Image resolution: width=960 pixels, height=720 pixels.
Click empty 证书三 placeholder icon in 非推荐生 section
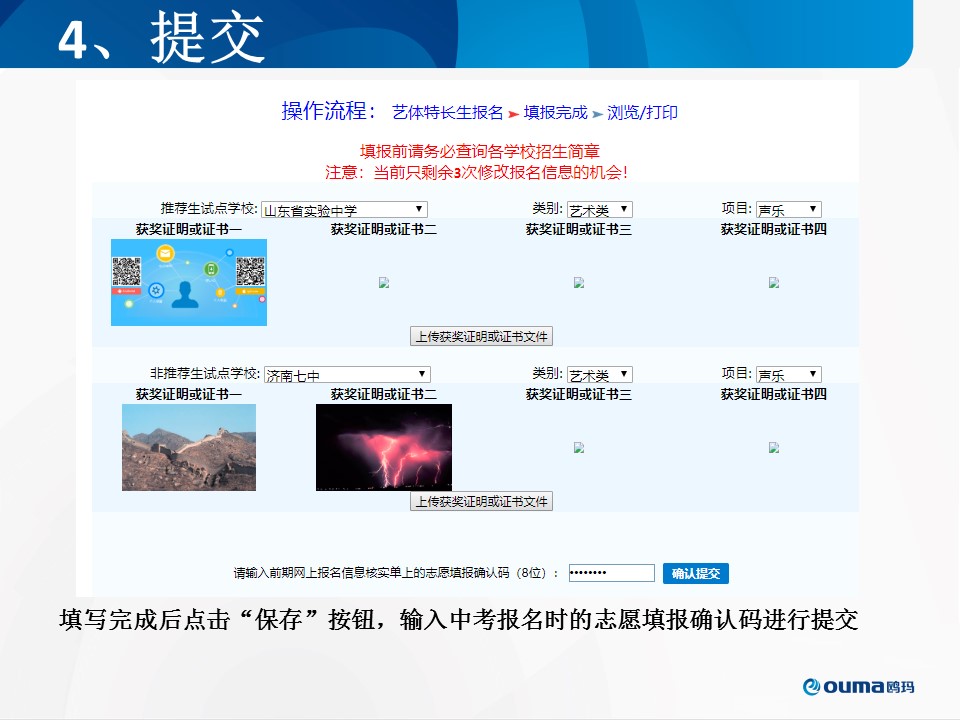coord(579,448)
